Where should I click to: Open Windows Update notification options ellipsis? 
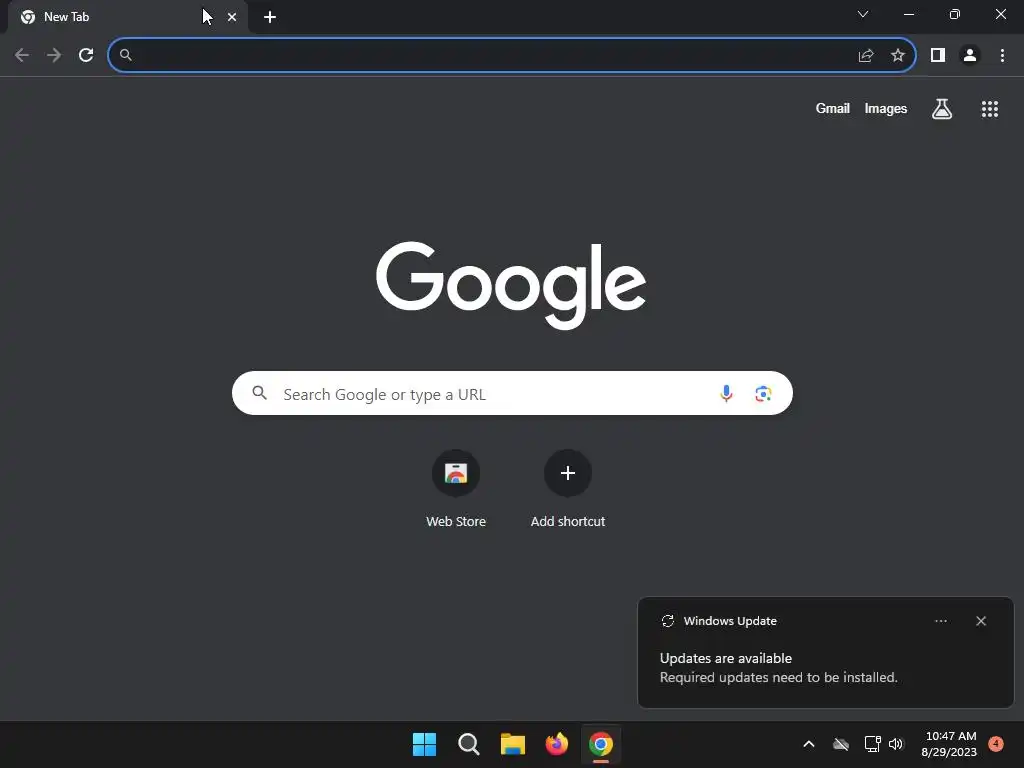pyautogui.click(x=941, y=621)
